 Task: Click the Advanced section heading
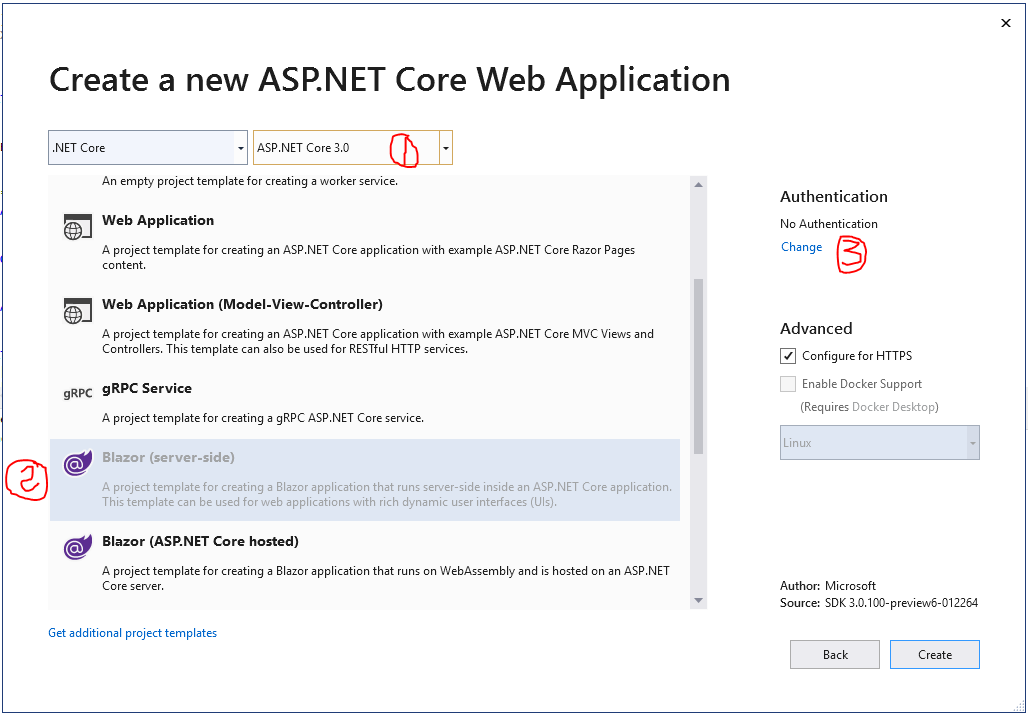pos(816,328)
